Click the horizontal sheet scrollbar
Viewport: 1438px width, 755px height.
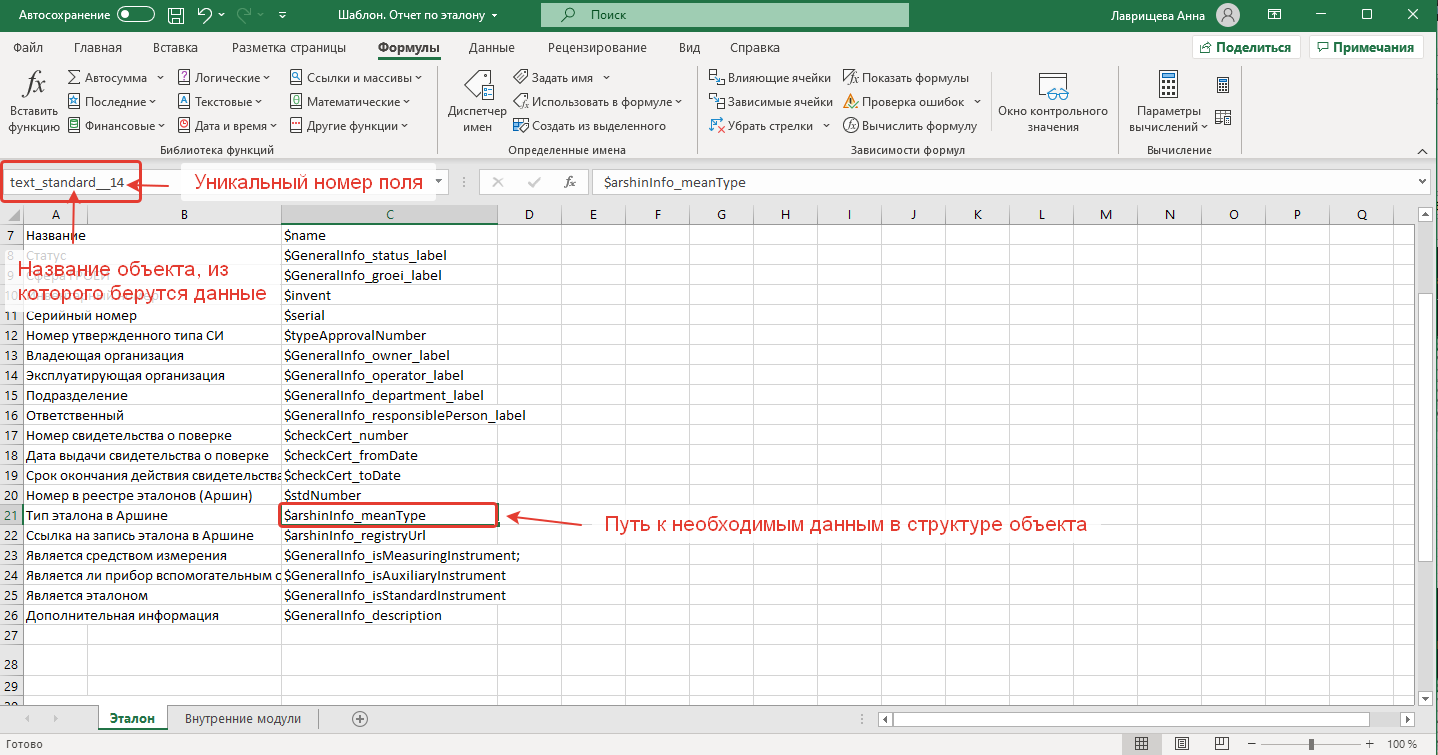pyautogui.click(x=1132, y=719)
